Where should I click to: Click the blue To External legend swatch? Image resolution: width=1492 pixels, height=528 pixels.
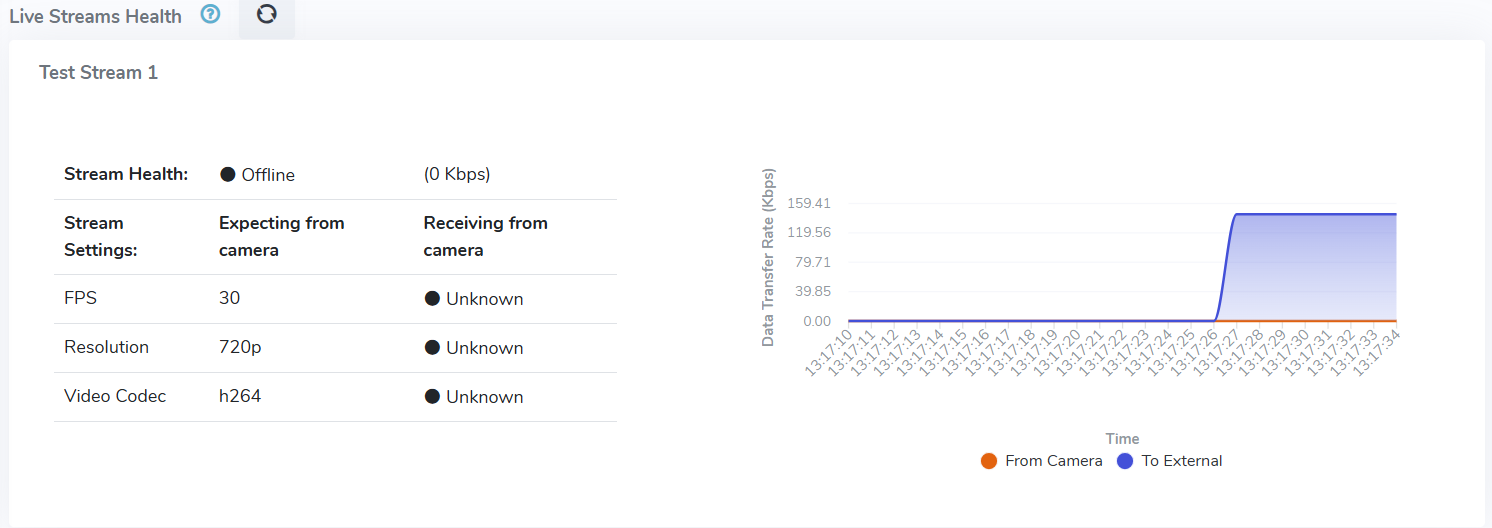(1125, 461)
